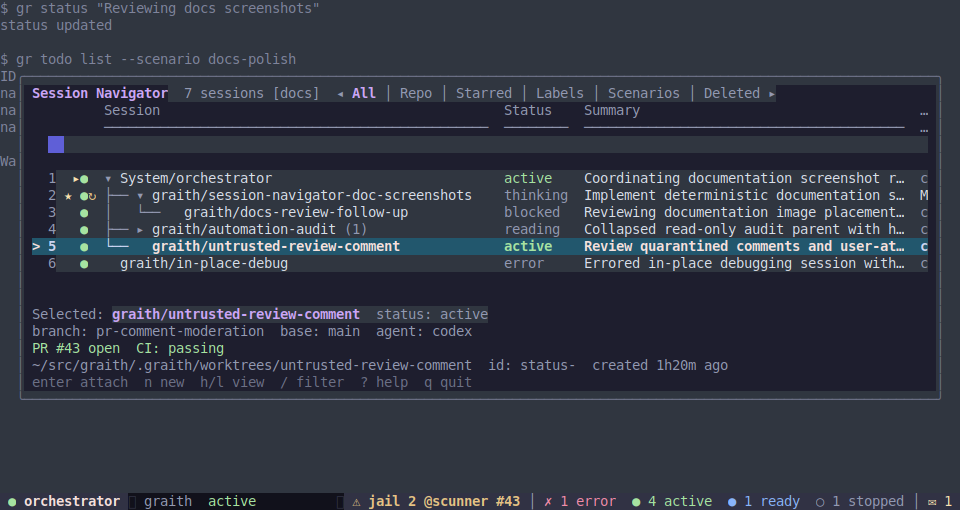Click the warning triangle icon beside jail
Viewport: 960px width, 510px height.
pos(356,502)
